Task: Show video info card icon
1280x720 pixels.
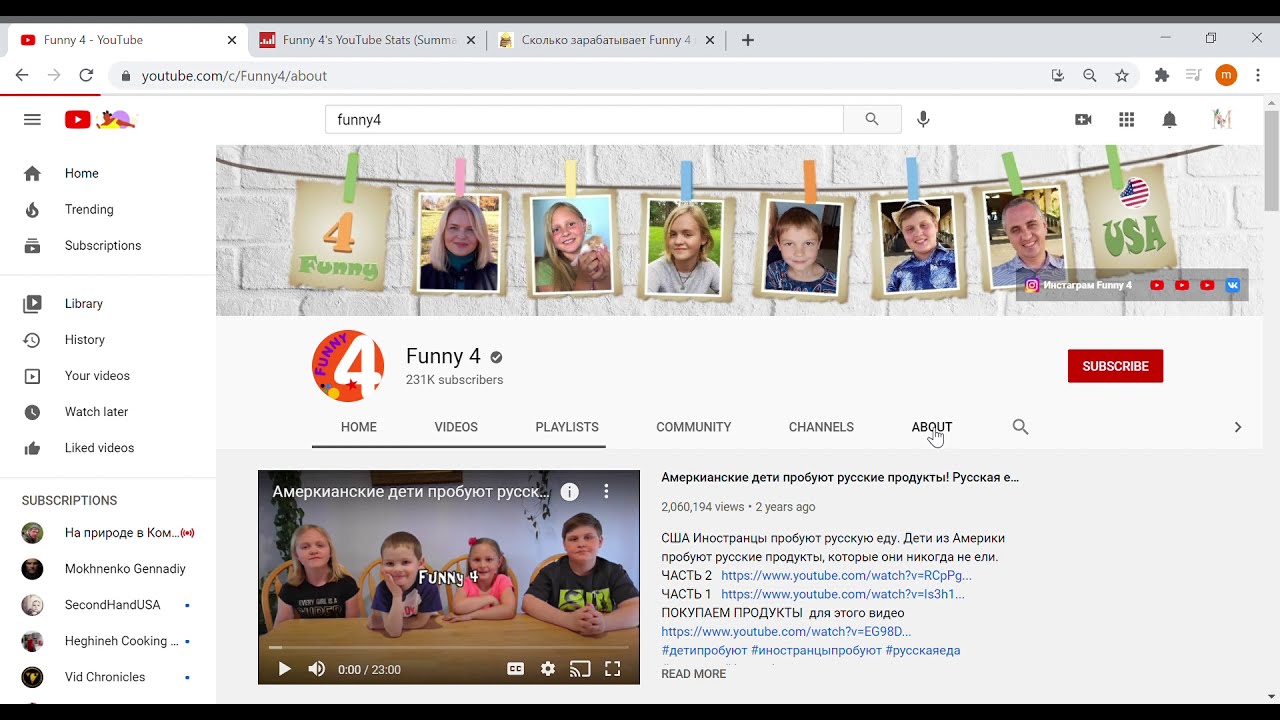Action: coord(570,492)
